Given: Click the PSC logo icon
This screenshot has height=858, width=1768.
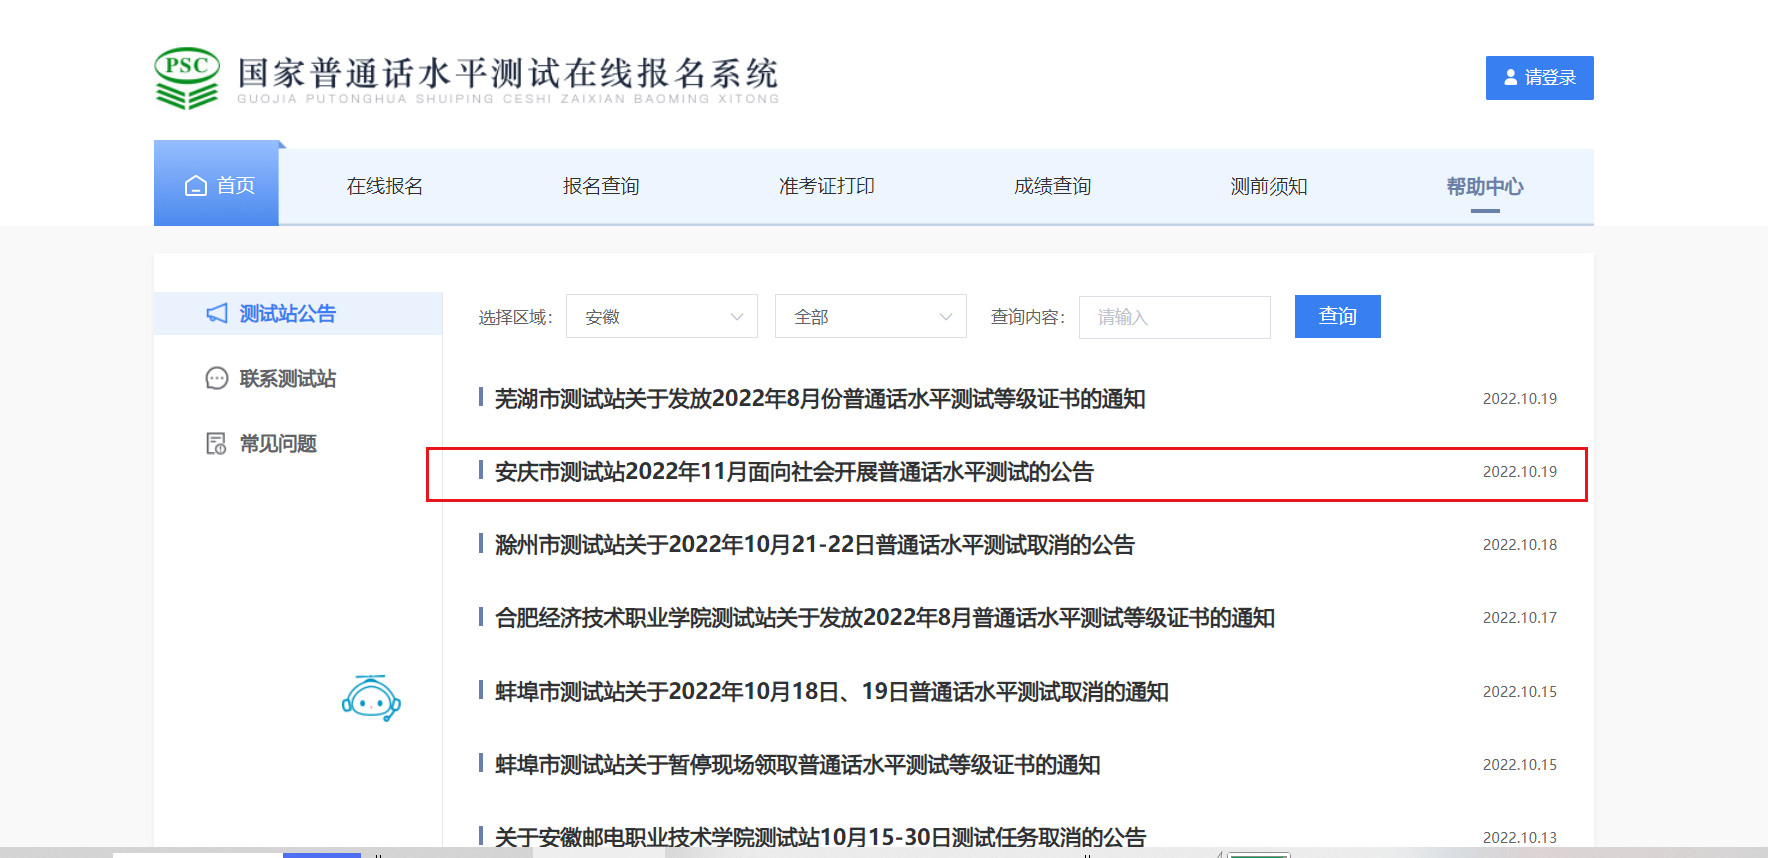Looking at the screenshot, I should 187,77.
